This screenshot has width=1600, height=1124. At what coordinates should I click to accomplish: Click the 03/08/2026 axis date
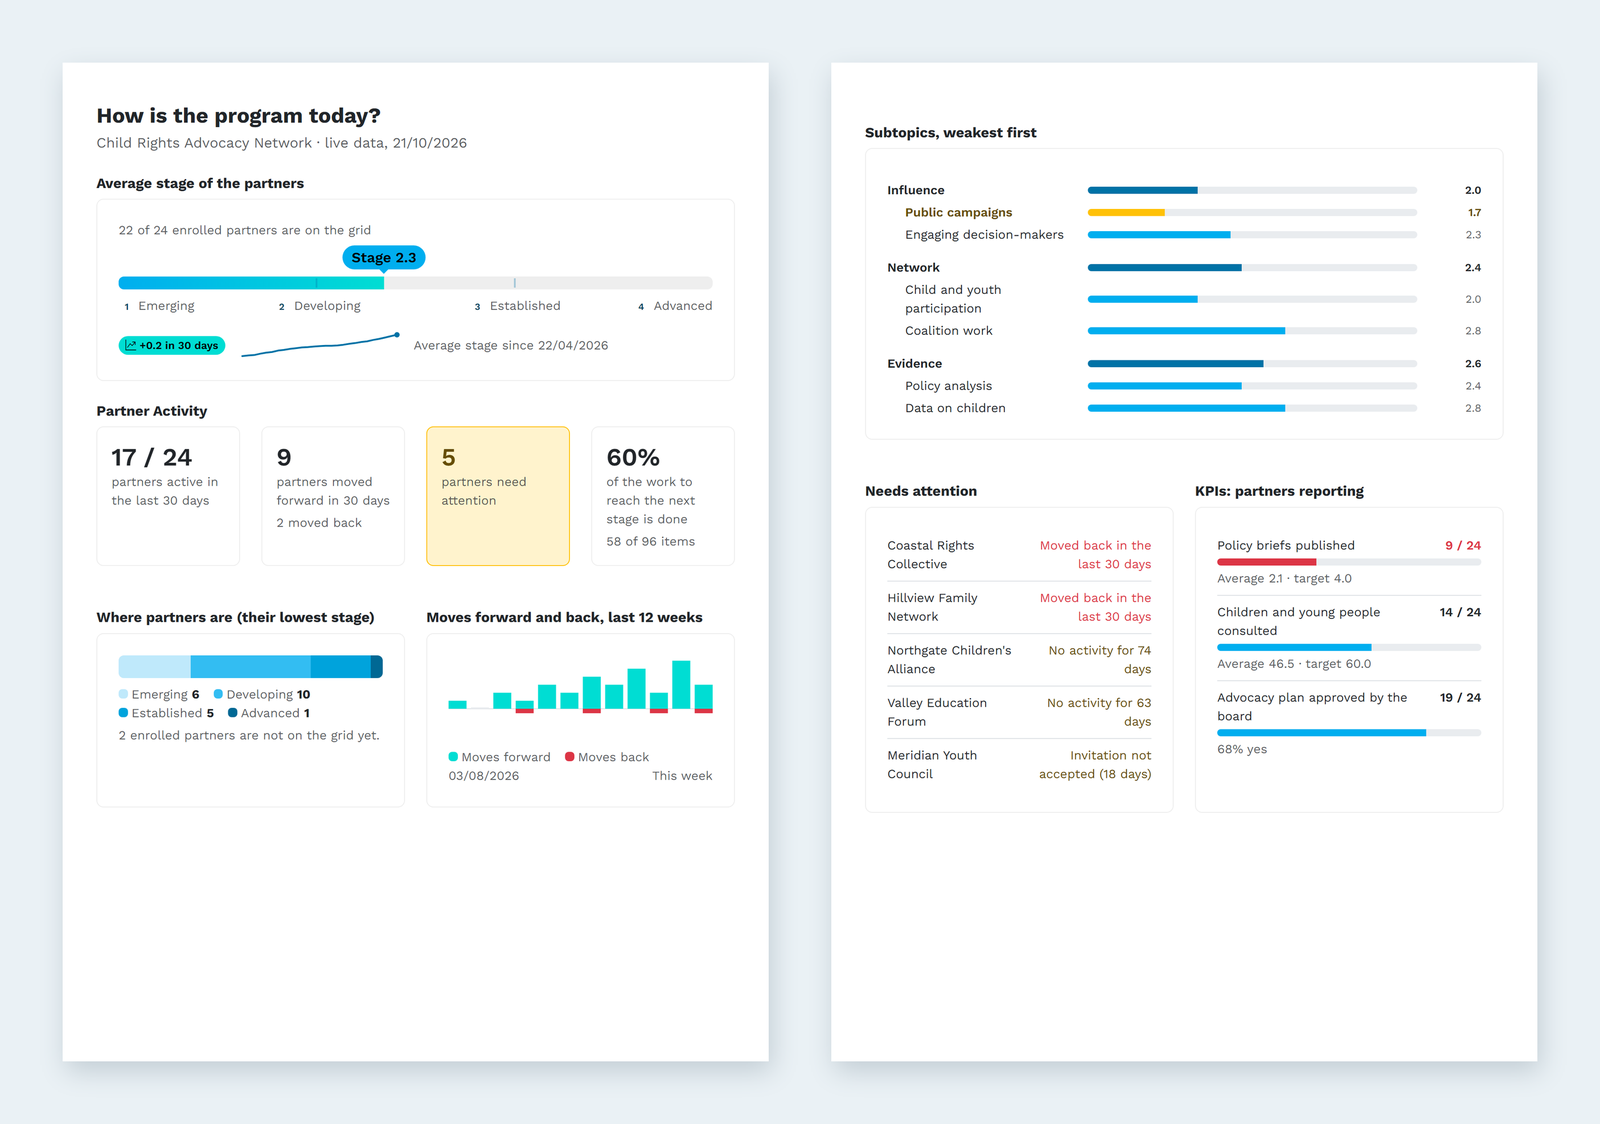484,776
